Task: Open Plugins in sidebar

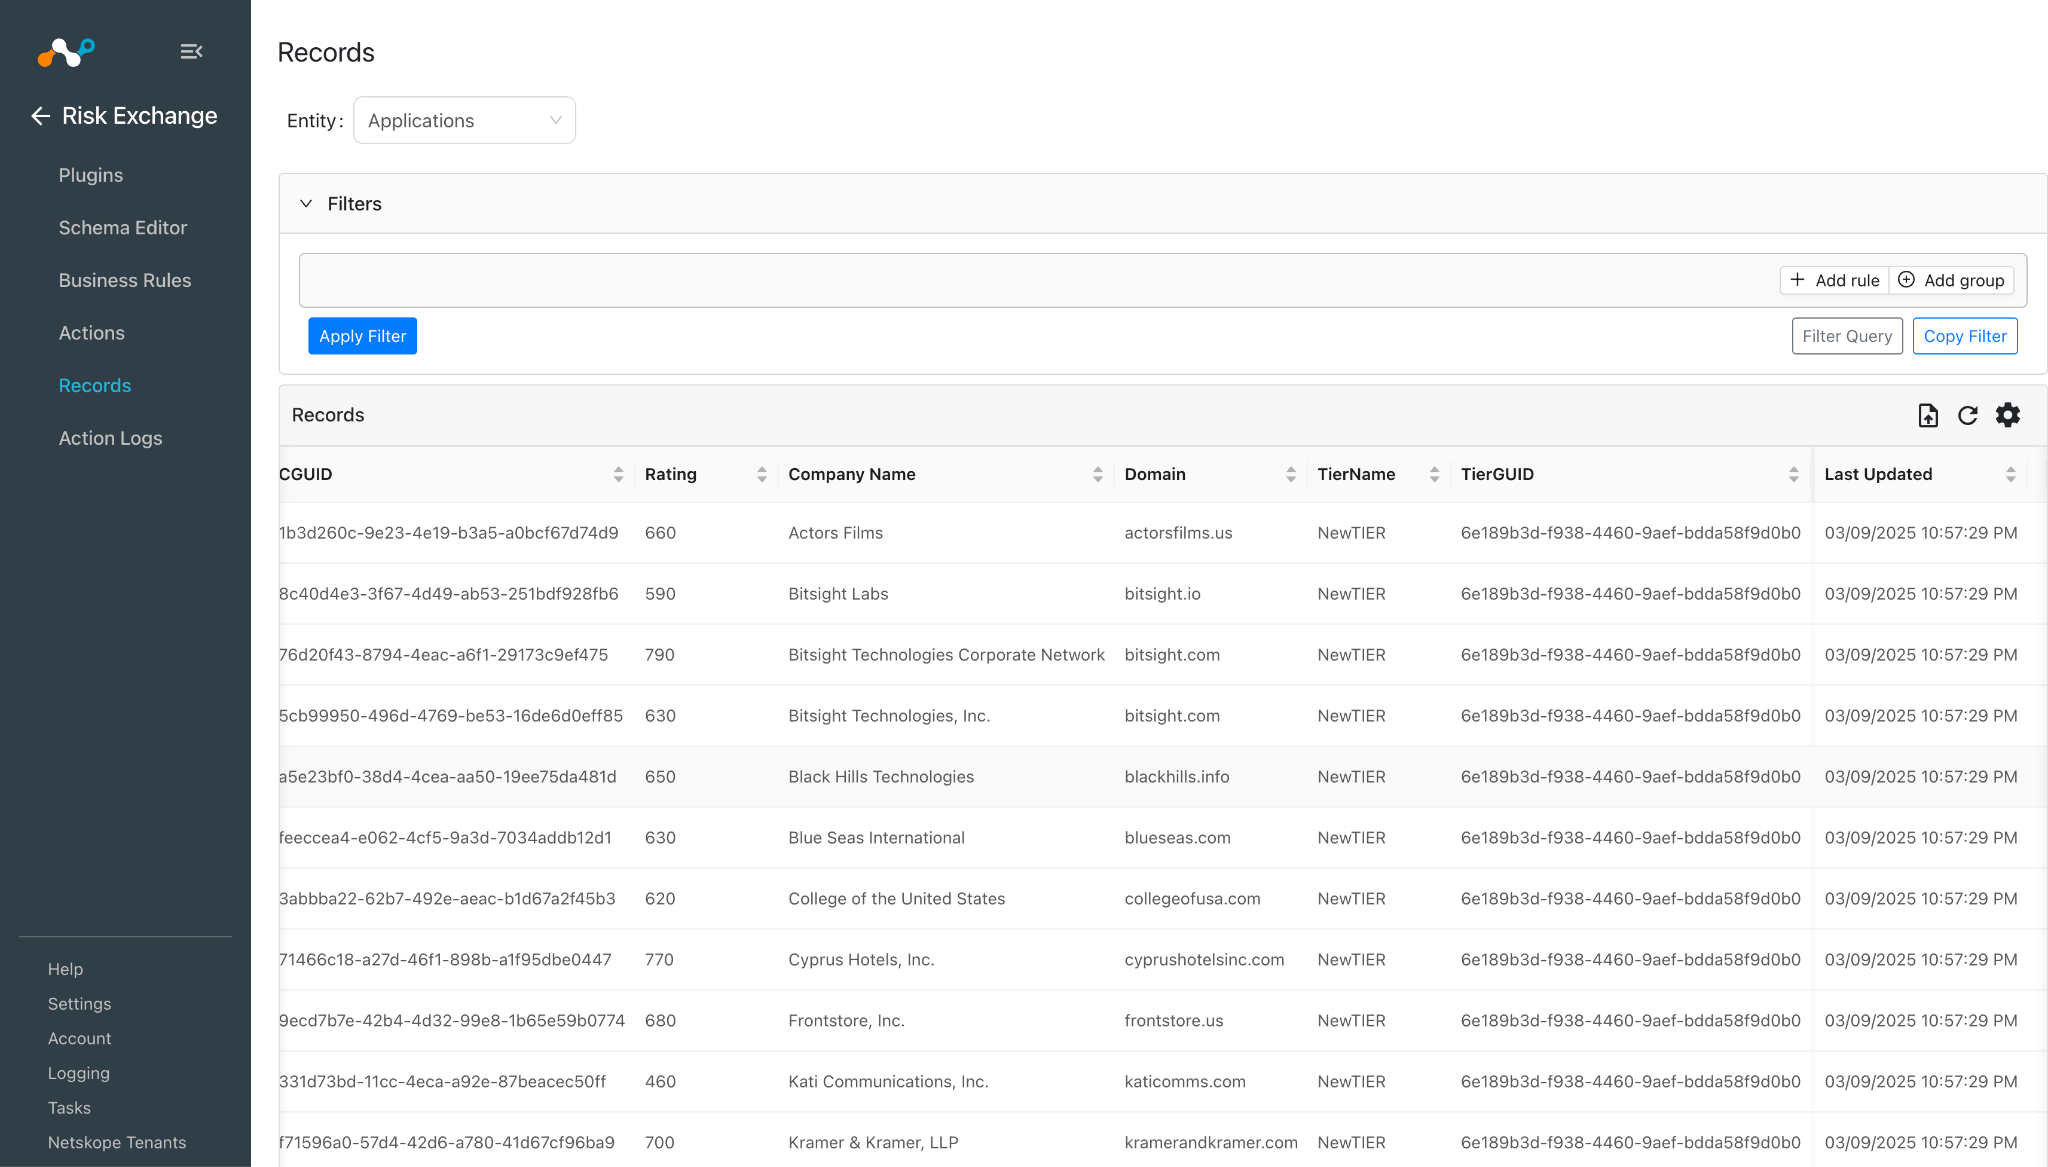Action: click(x=91, y=175)
